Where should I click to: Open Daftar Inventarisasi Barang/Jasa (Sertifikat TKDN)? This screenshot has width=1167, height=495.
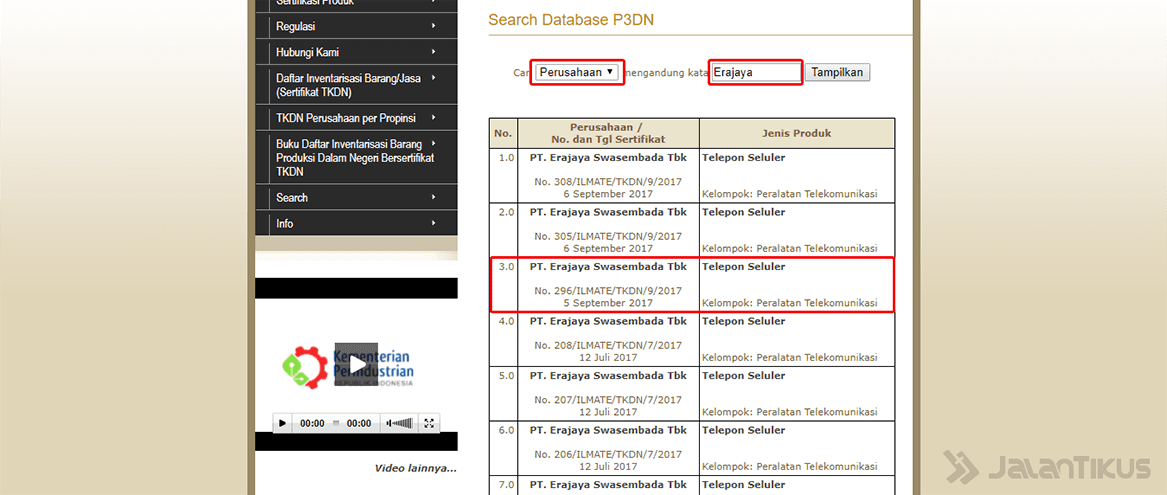(357, 85)
